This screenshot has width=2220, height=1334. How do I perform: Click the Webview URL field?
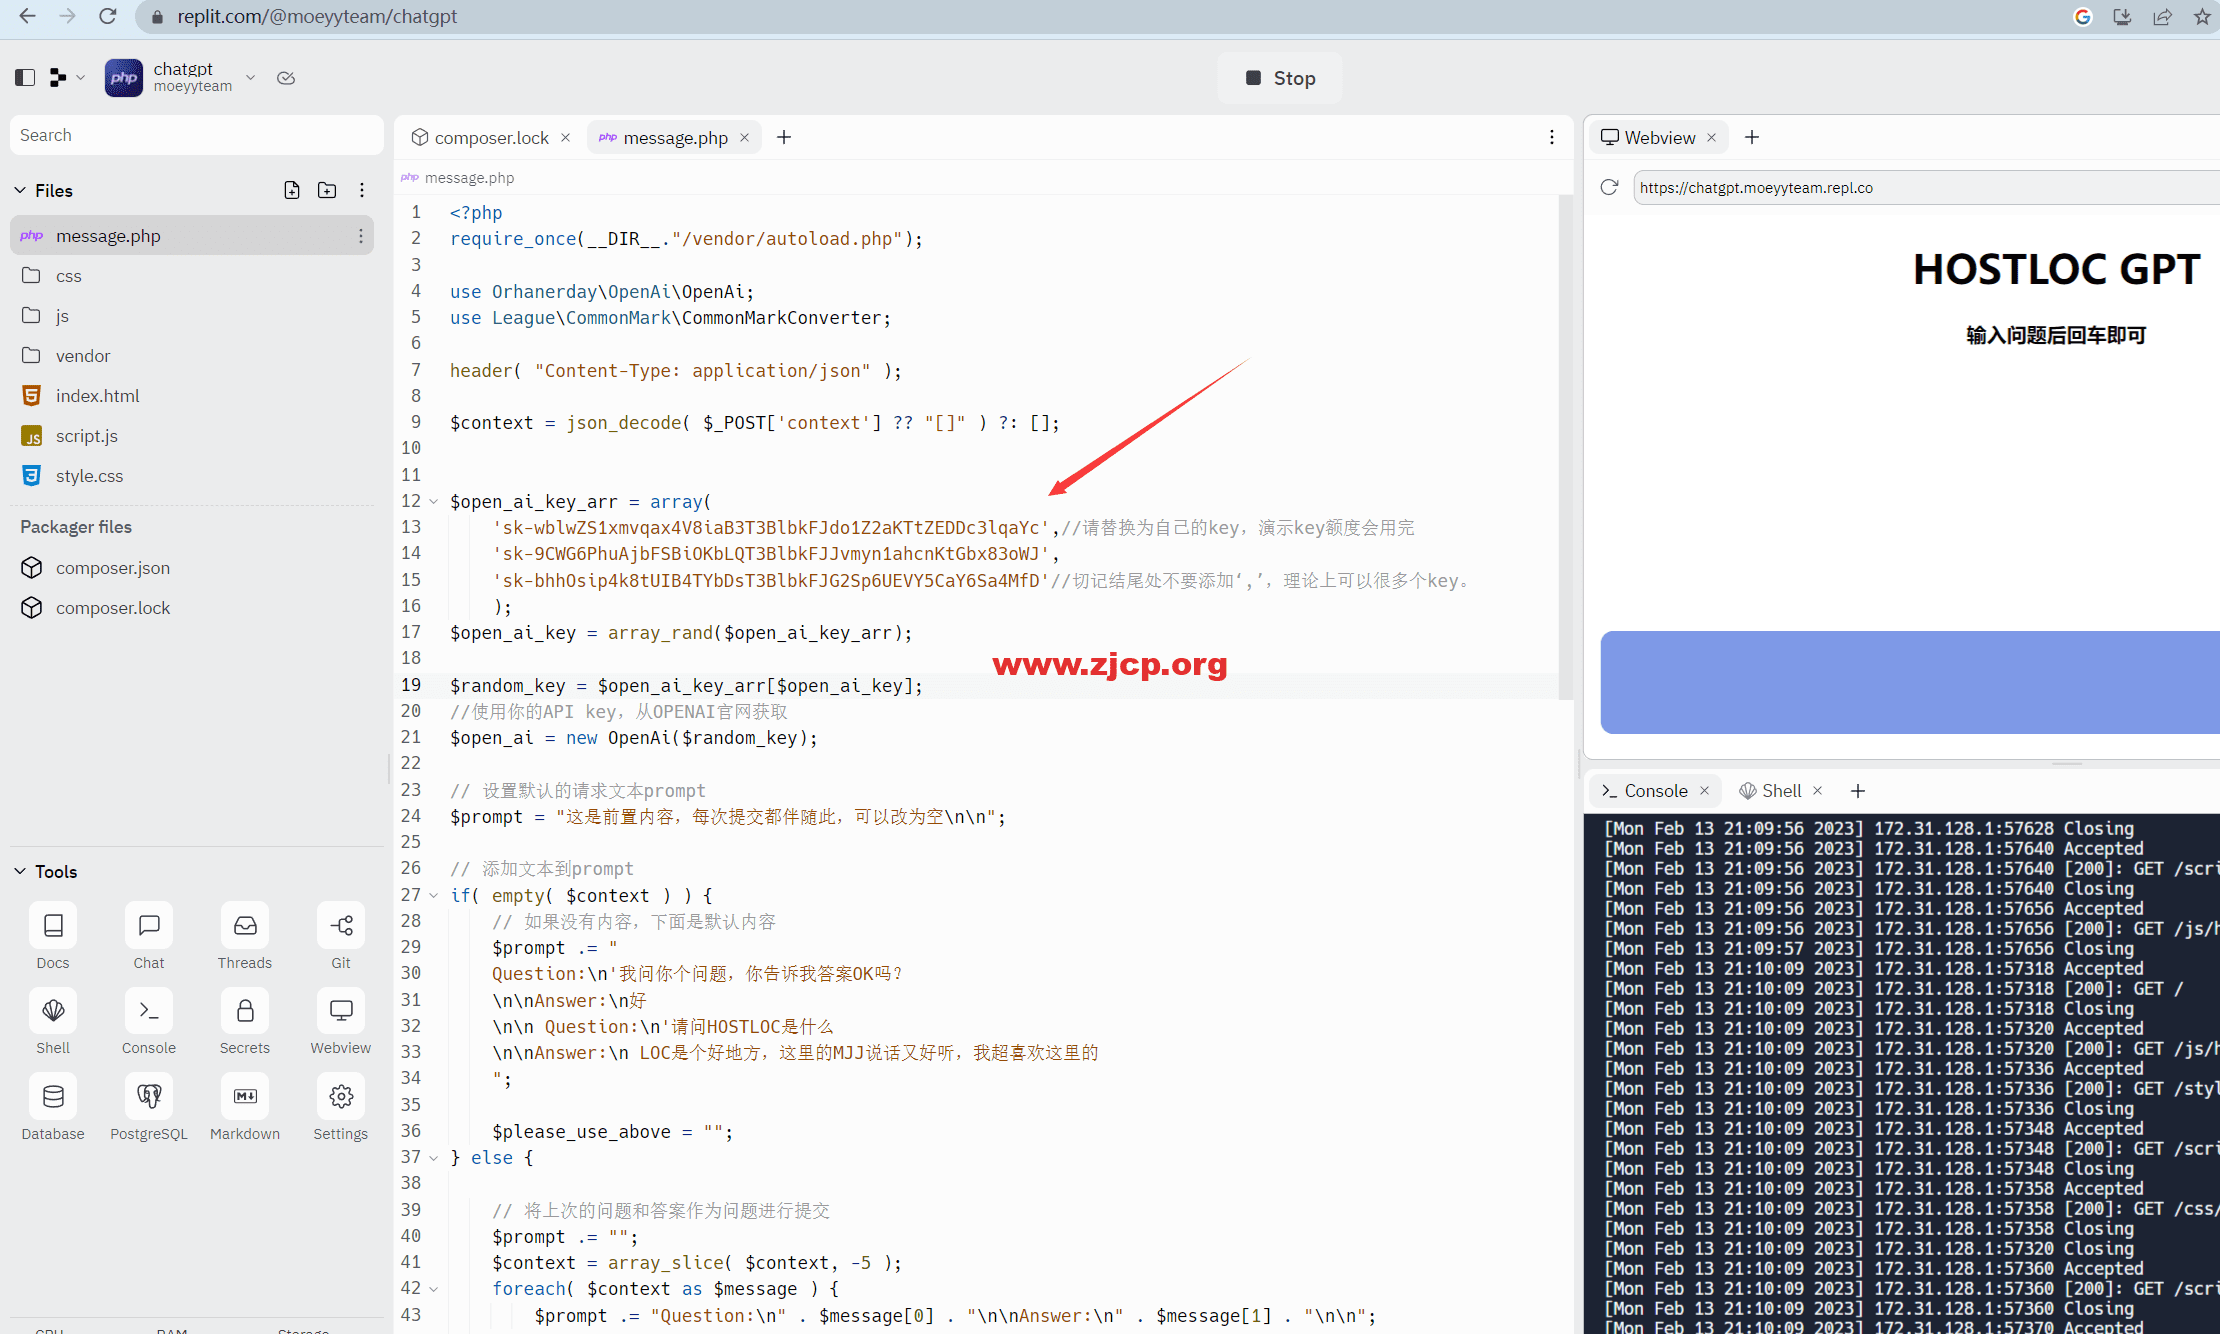point(1926,187)
